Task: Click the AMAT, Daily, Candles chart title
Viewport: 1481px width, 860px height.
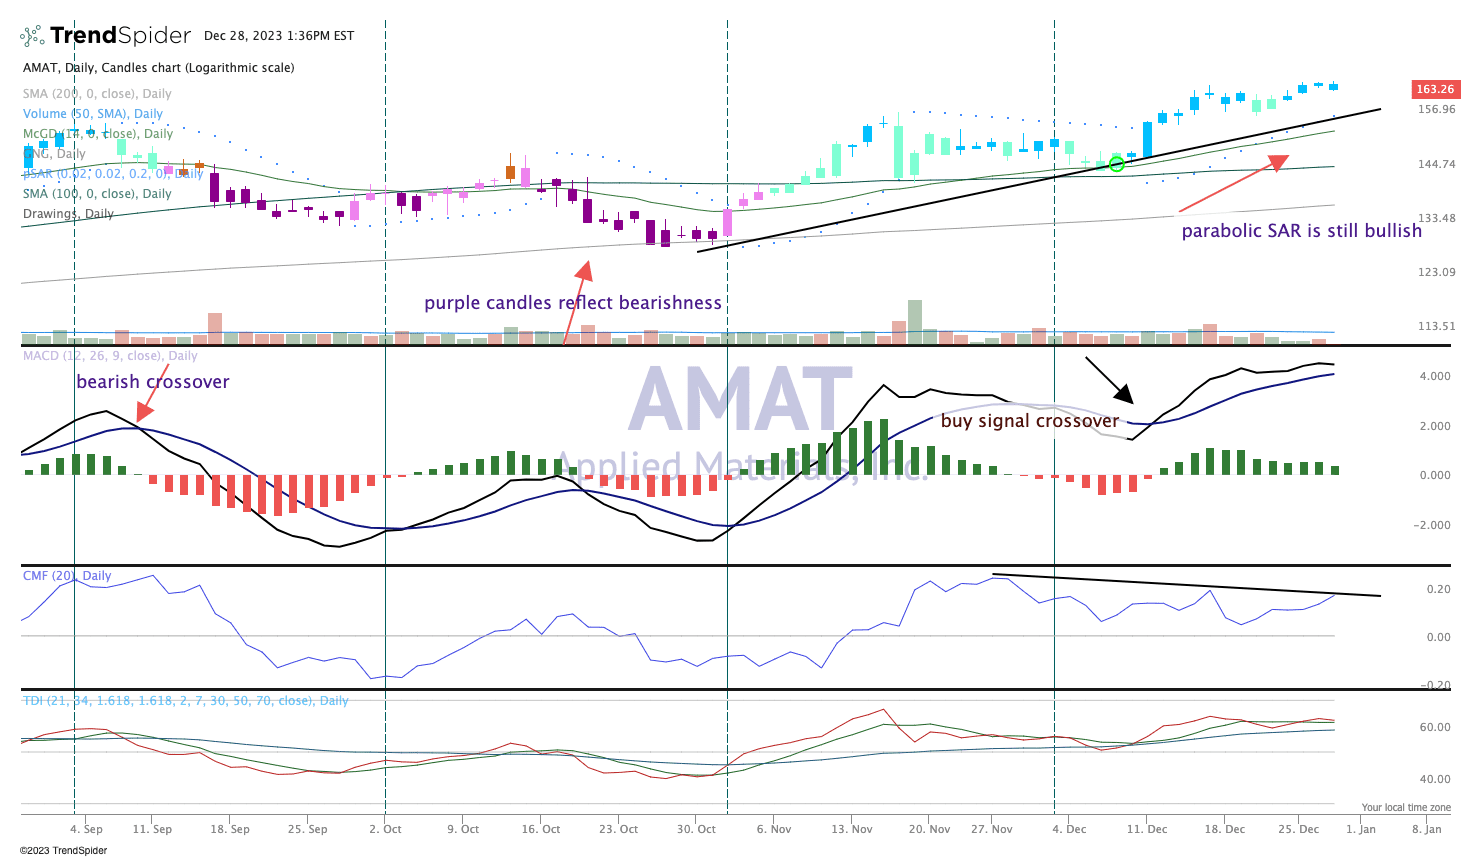Action: 159,68
